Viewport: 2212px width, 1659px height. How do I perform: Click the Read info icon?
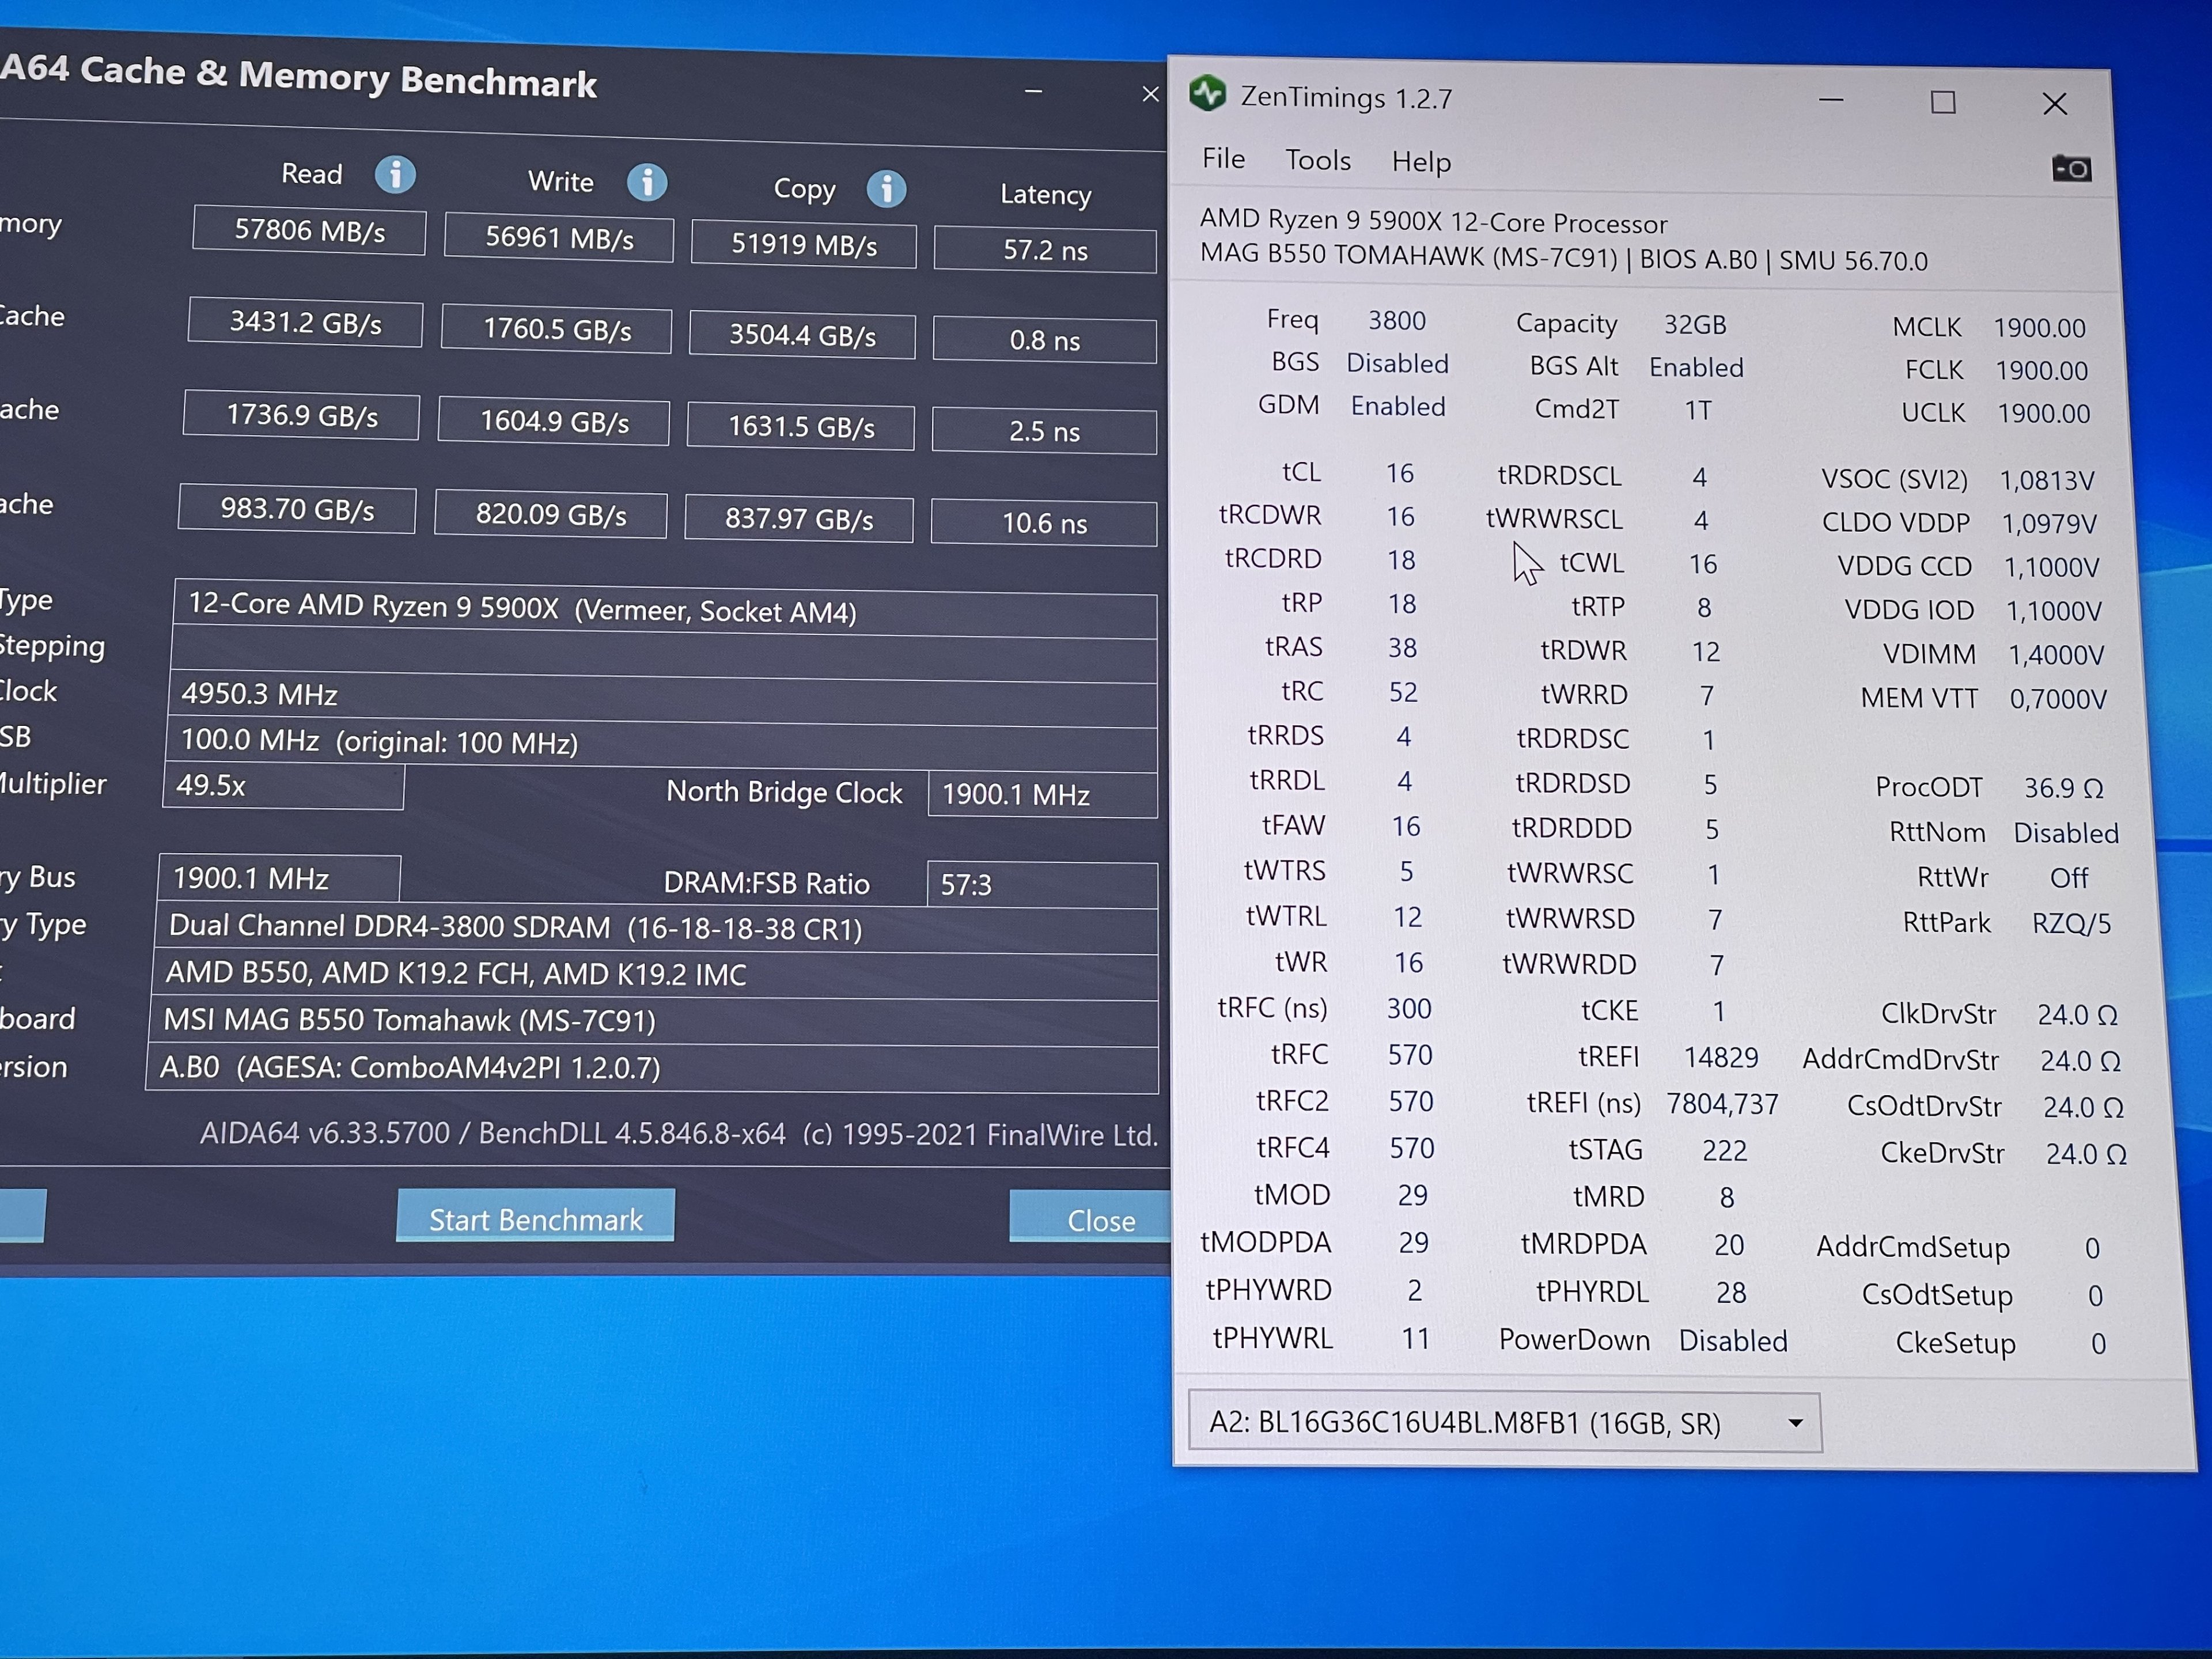pos(395,175)
